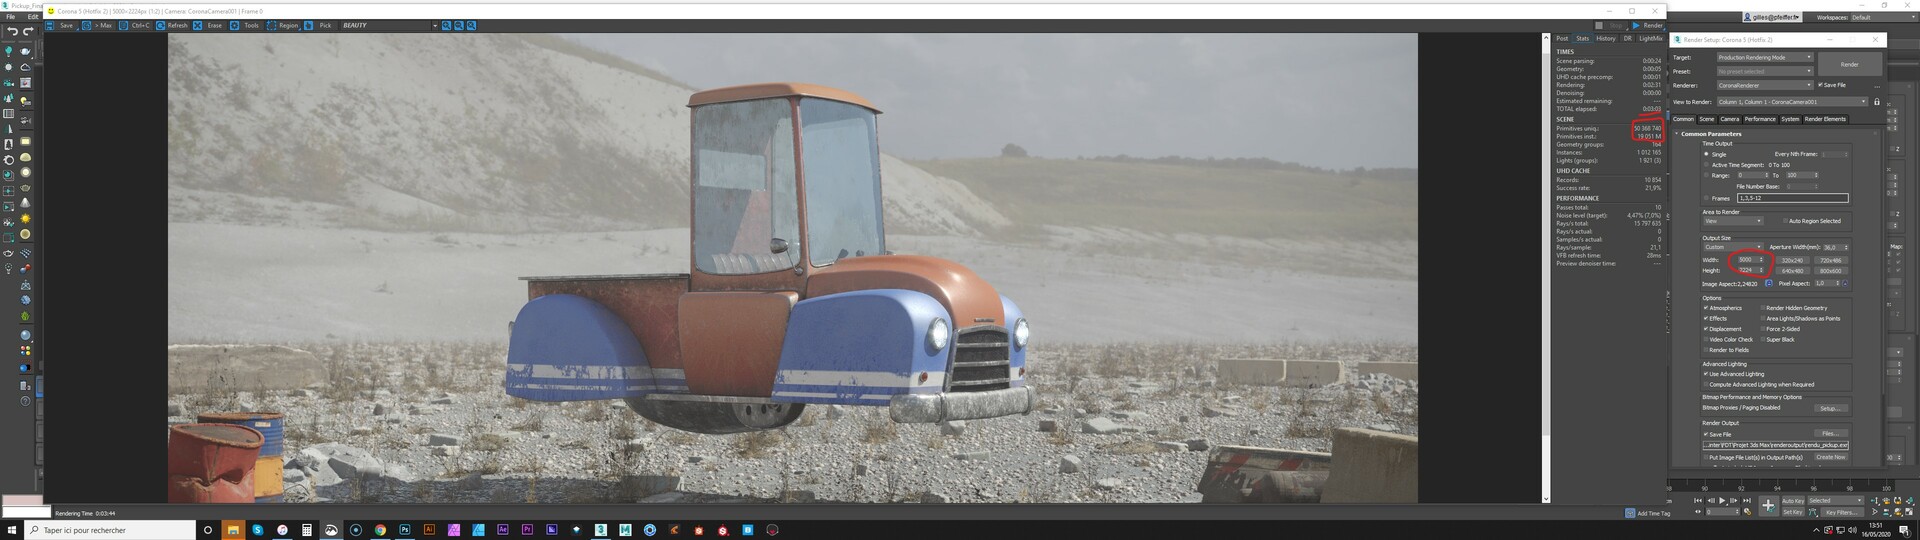This screenshot has width=1920, height=540.
Task: Click the Play Animation button
Action: 1722,500
